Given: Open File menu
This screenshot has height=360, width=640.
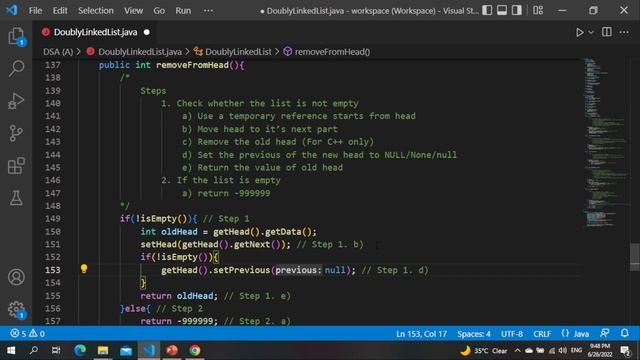Looking at the screenshot, I should pyautogui.click(x=36, y=11).
